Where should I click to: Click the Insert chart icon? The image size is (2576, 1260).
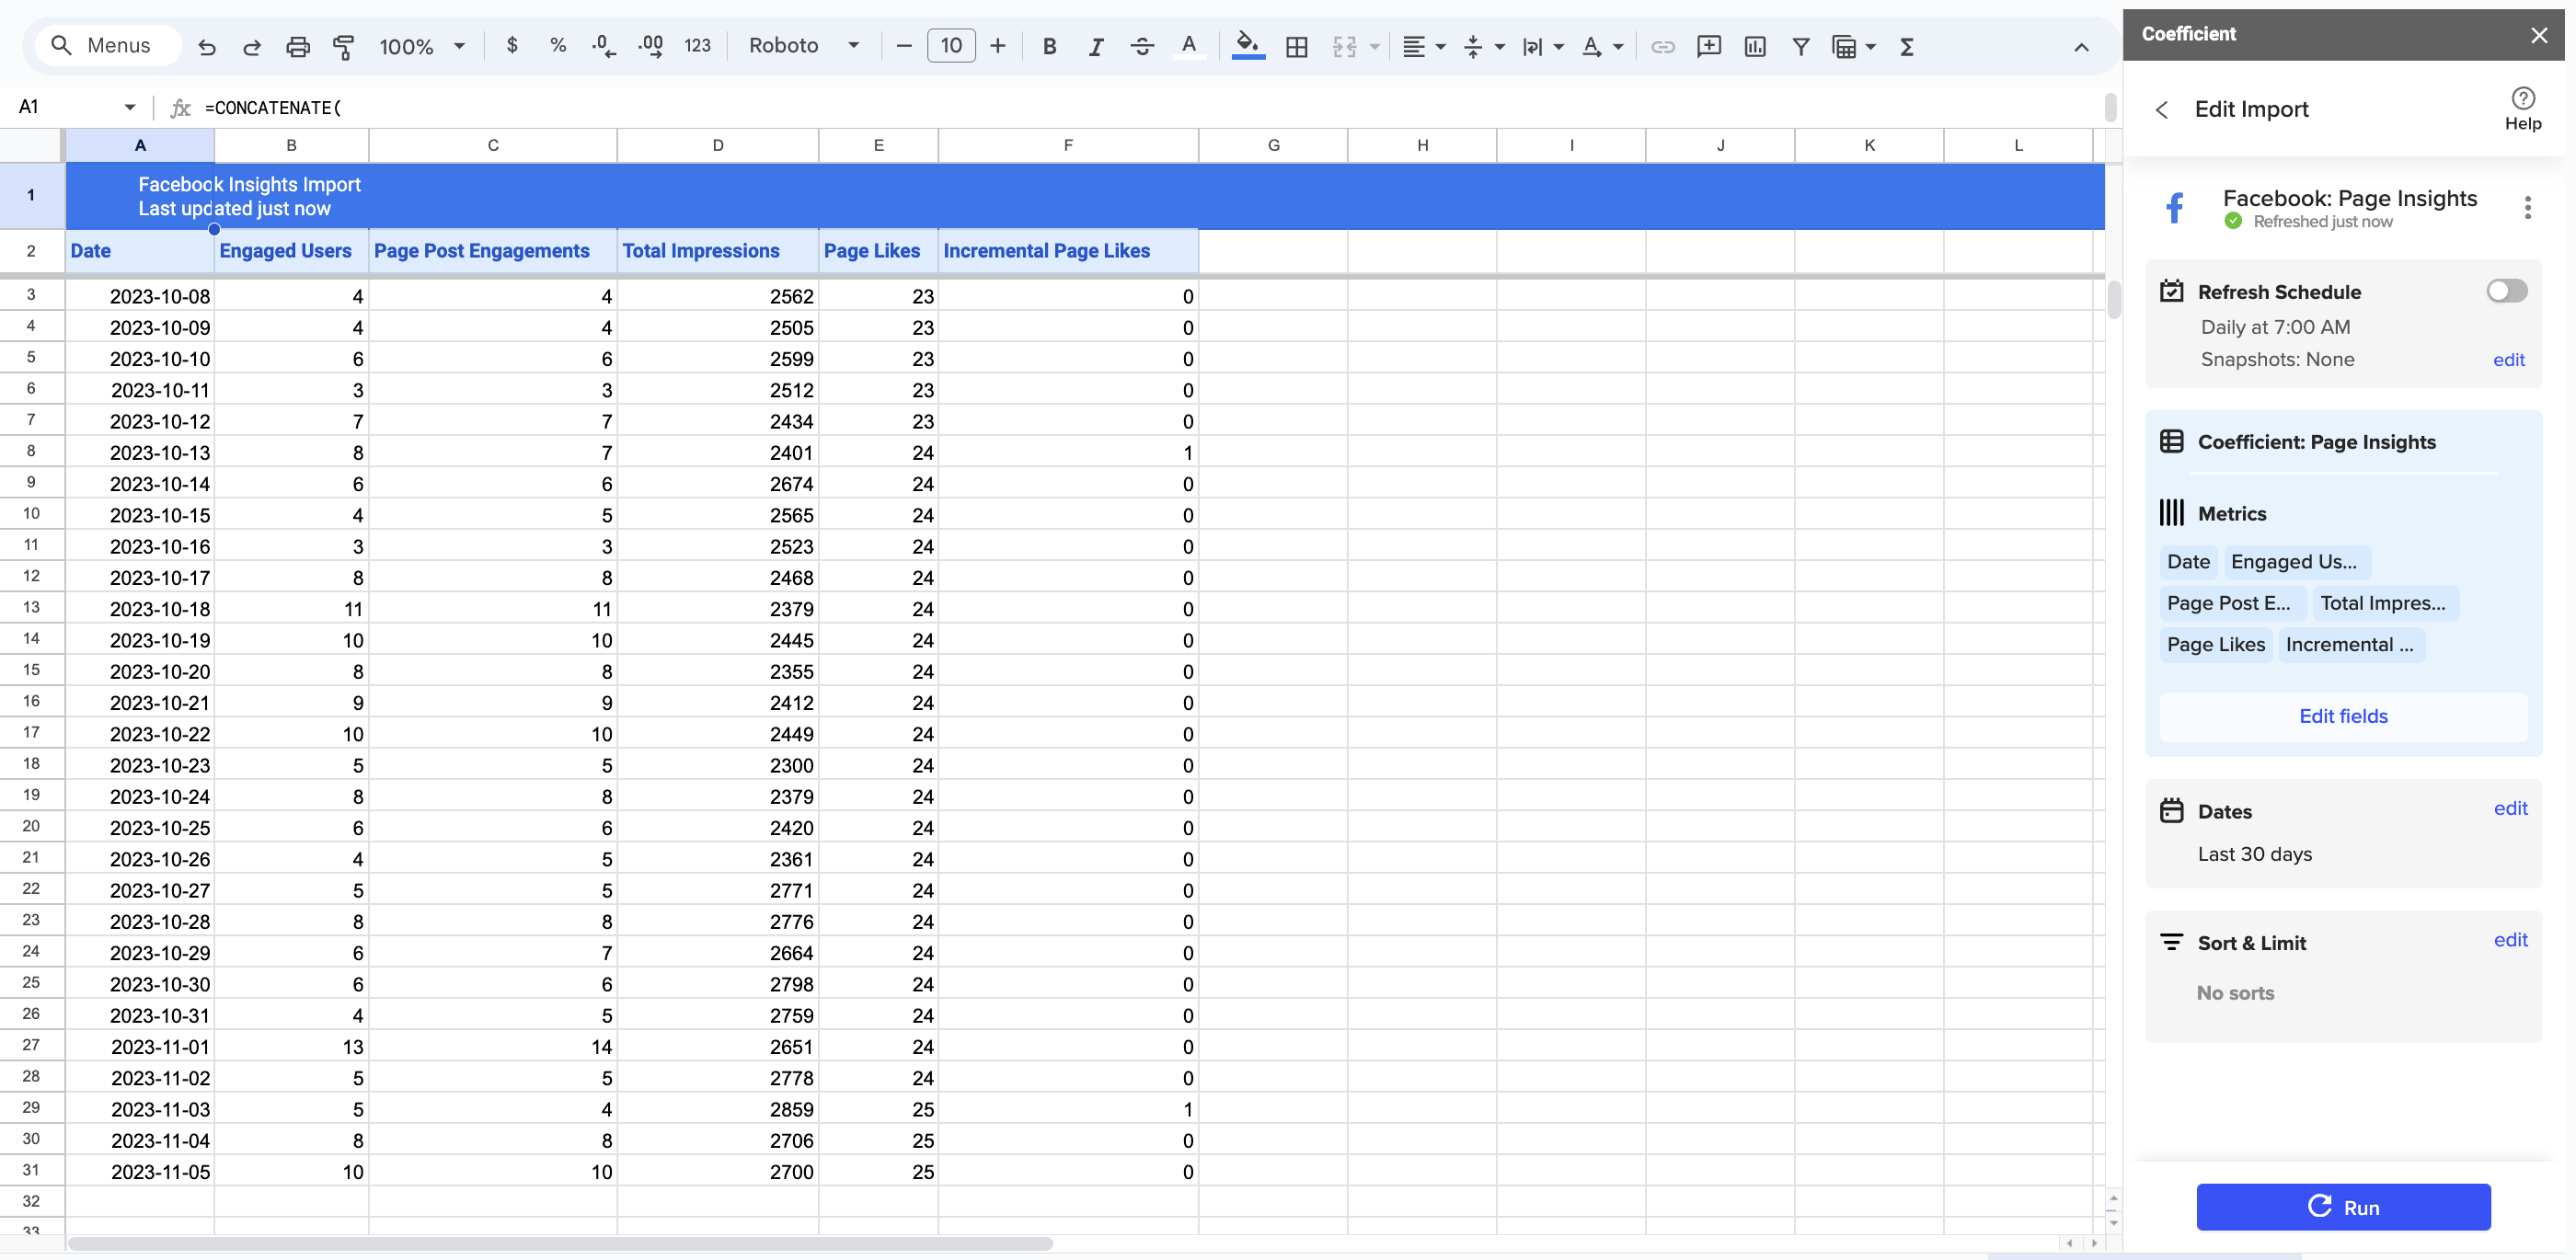[1755, 46]
